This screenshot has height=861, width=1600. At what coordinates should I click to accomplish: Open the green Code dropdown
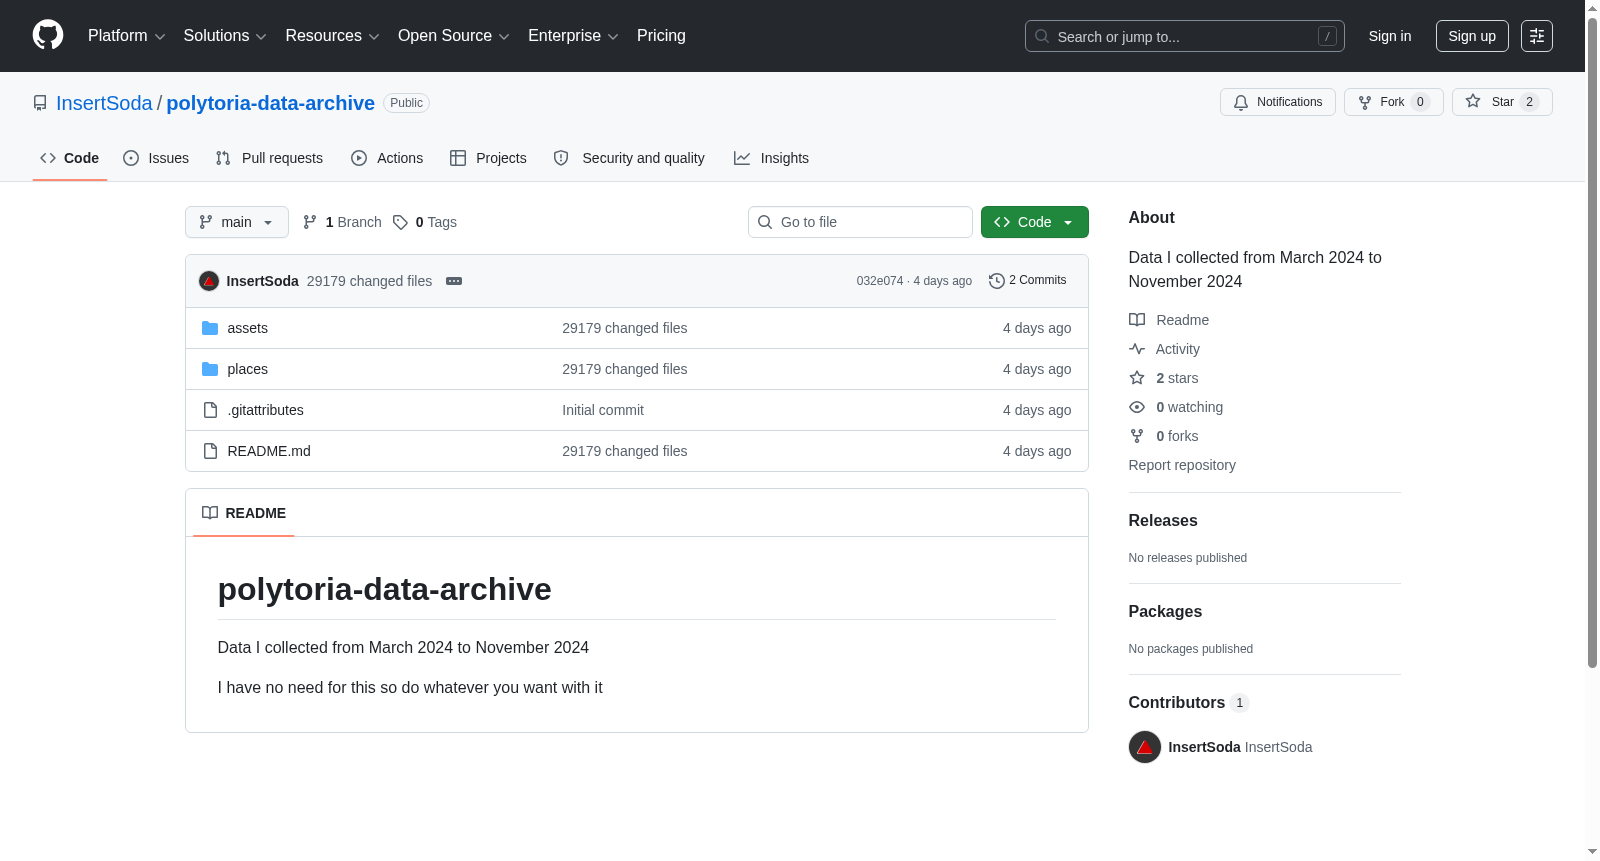click(x=1034, y=222)
